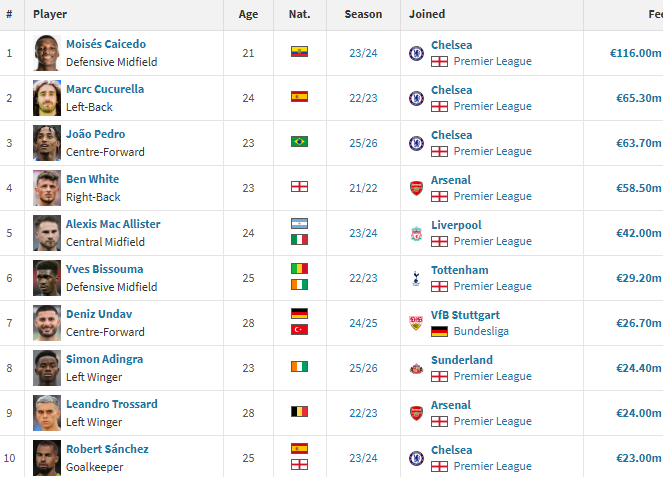Click Chelsea crest in Moisés Caicedo row
Viewport: 663px width, 477px height.
416,53
